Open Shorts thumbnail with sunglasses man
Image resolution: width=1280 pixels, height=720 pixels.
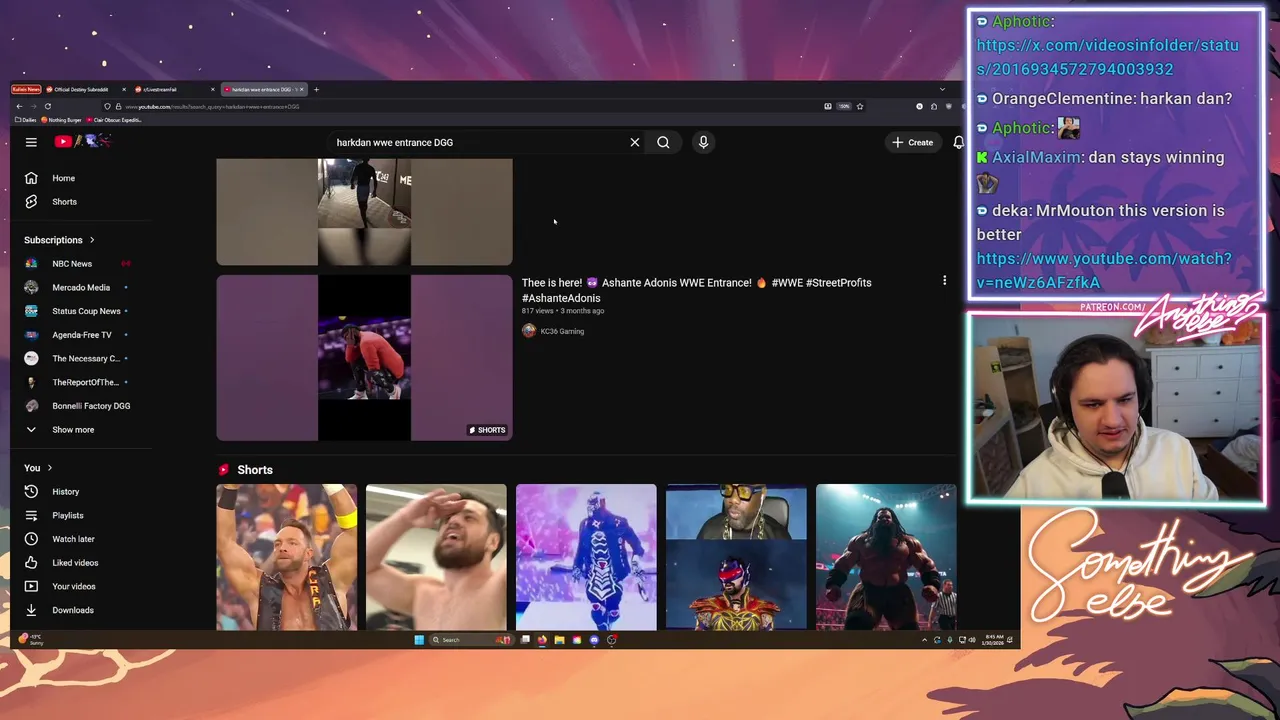click(736, 557)
